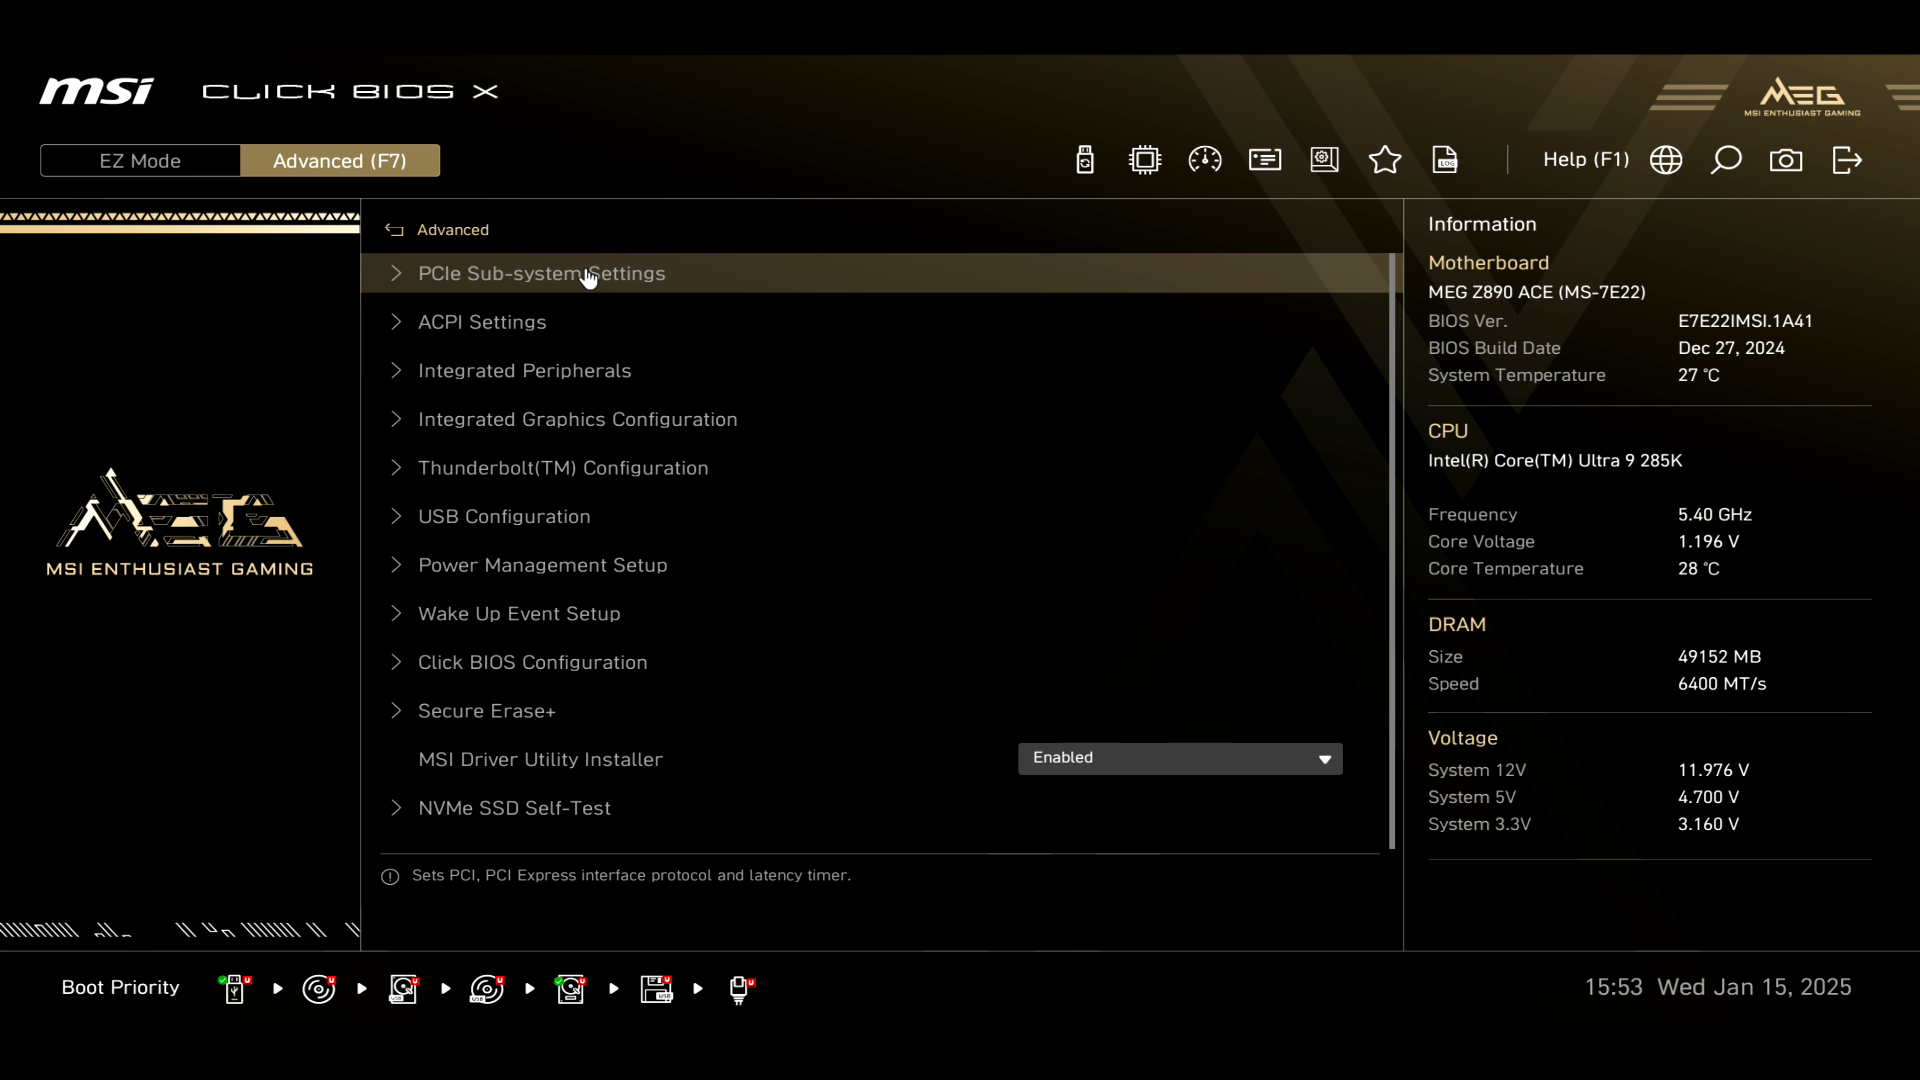Select the USB optical disc boot icon
Screen dimensions: 1920x1080
[487, 989]
